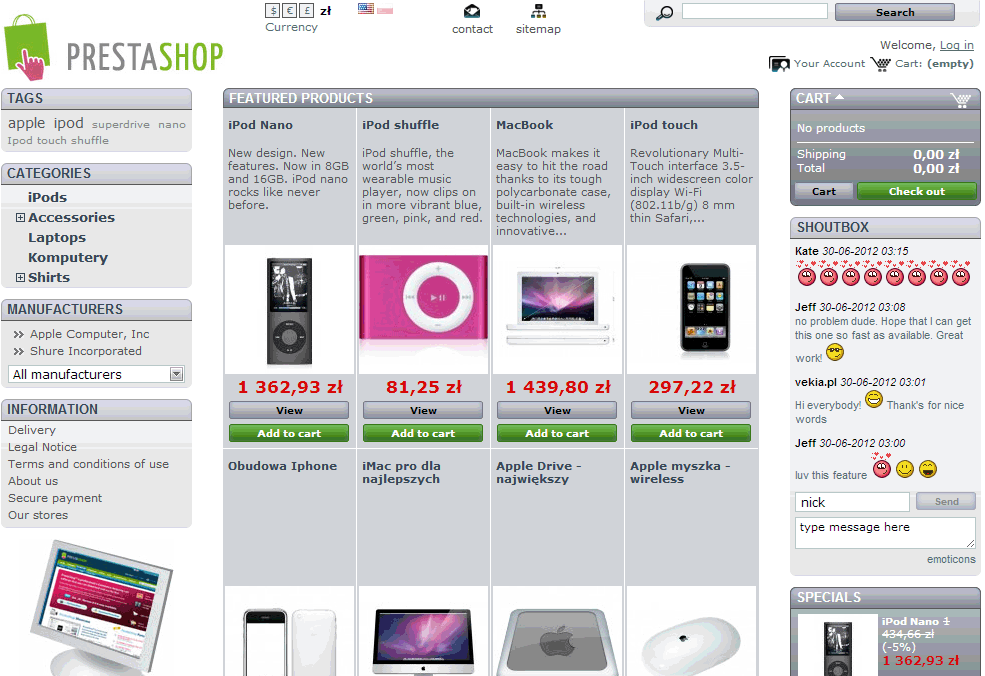Viewport: 985px width, 676px height.
Task: Open the iPods category
Action: pyautogui.click(x=47, y=197)
